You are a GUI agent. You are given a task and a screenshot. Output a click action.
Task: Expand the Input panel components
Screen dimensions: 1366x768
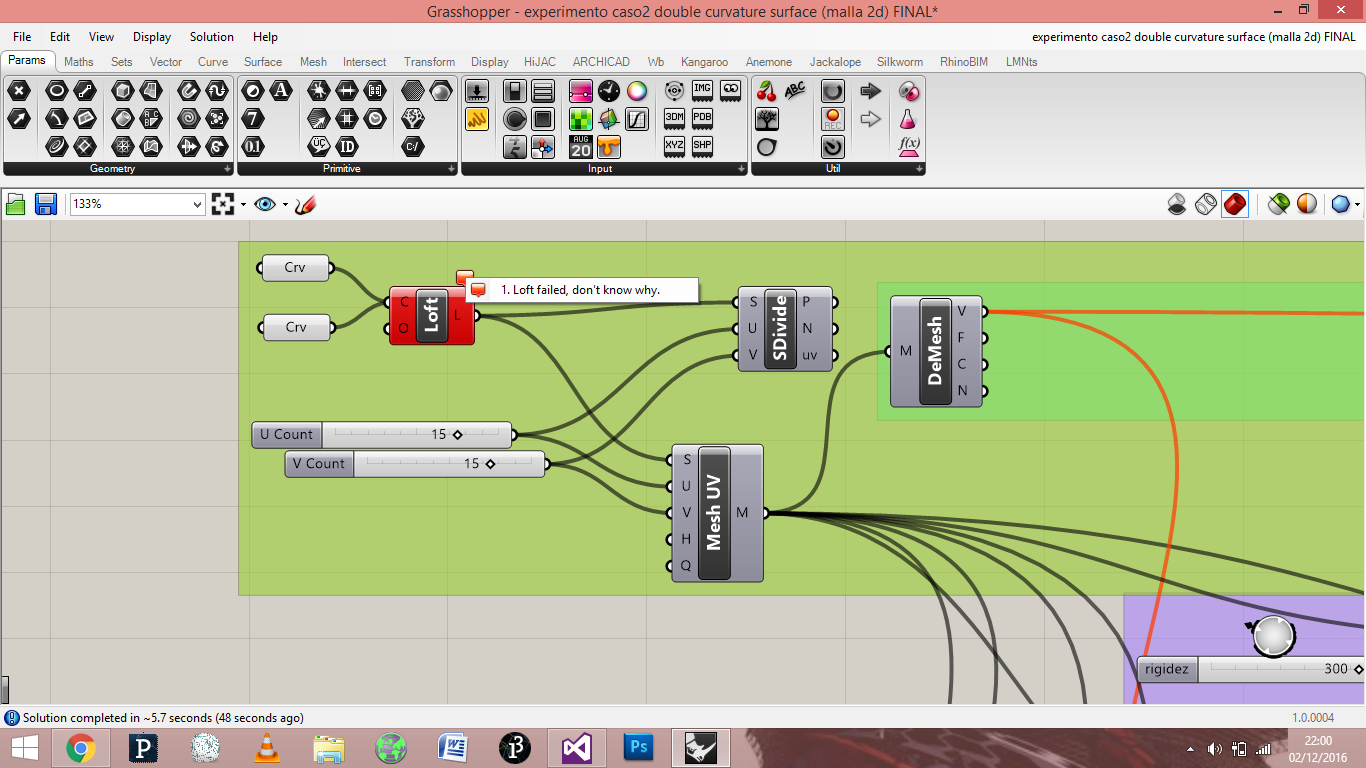point(741,169)
